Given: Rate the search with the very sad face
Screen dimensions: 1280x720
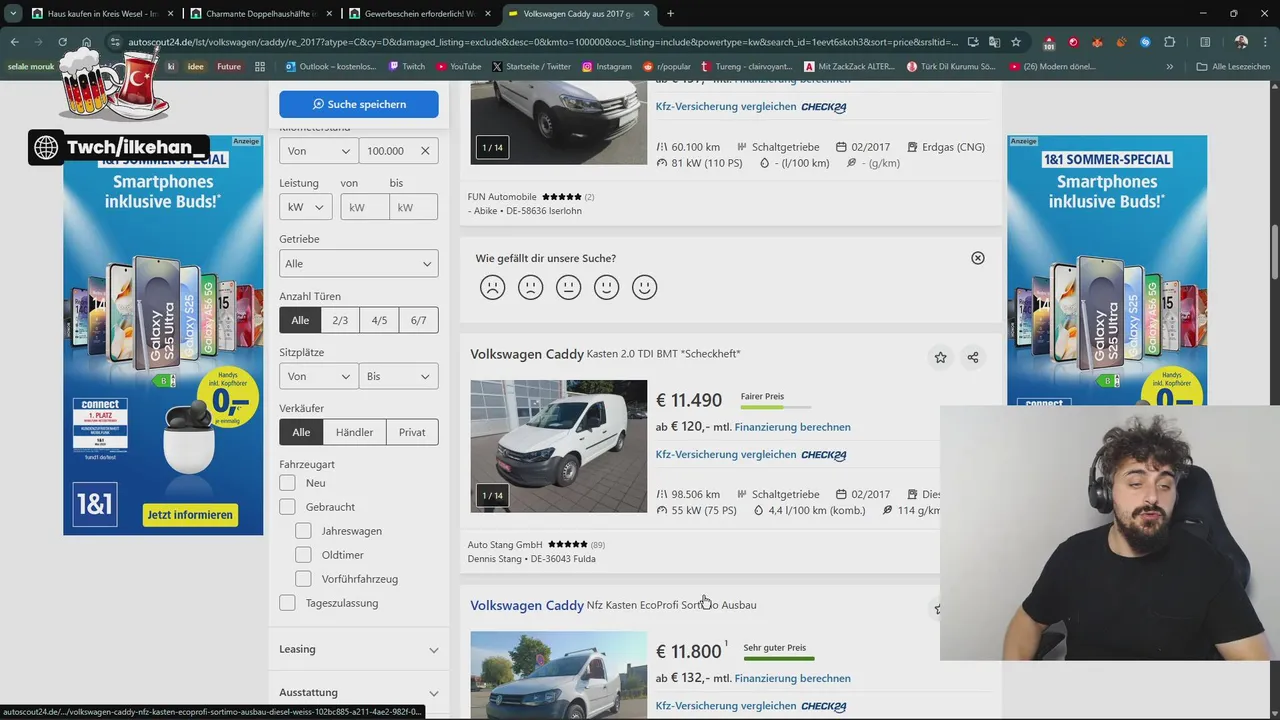Looking at the screenshot, I should (x=492, y=287).
